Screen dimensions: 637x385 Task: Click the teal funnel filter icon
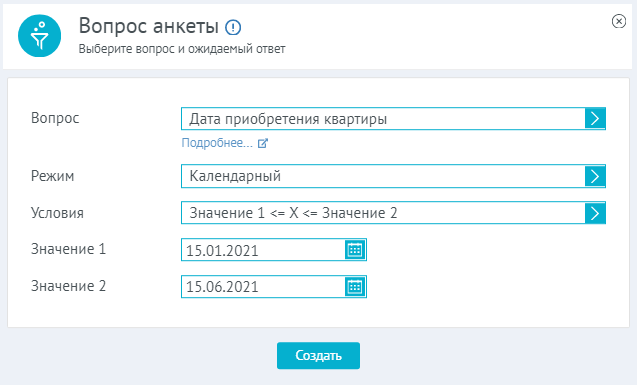click(39, 36)
